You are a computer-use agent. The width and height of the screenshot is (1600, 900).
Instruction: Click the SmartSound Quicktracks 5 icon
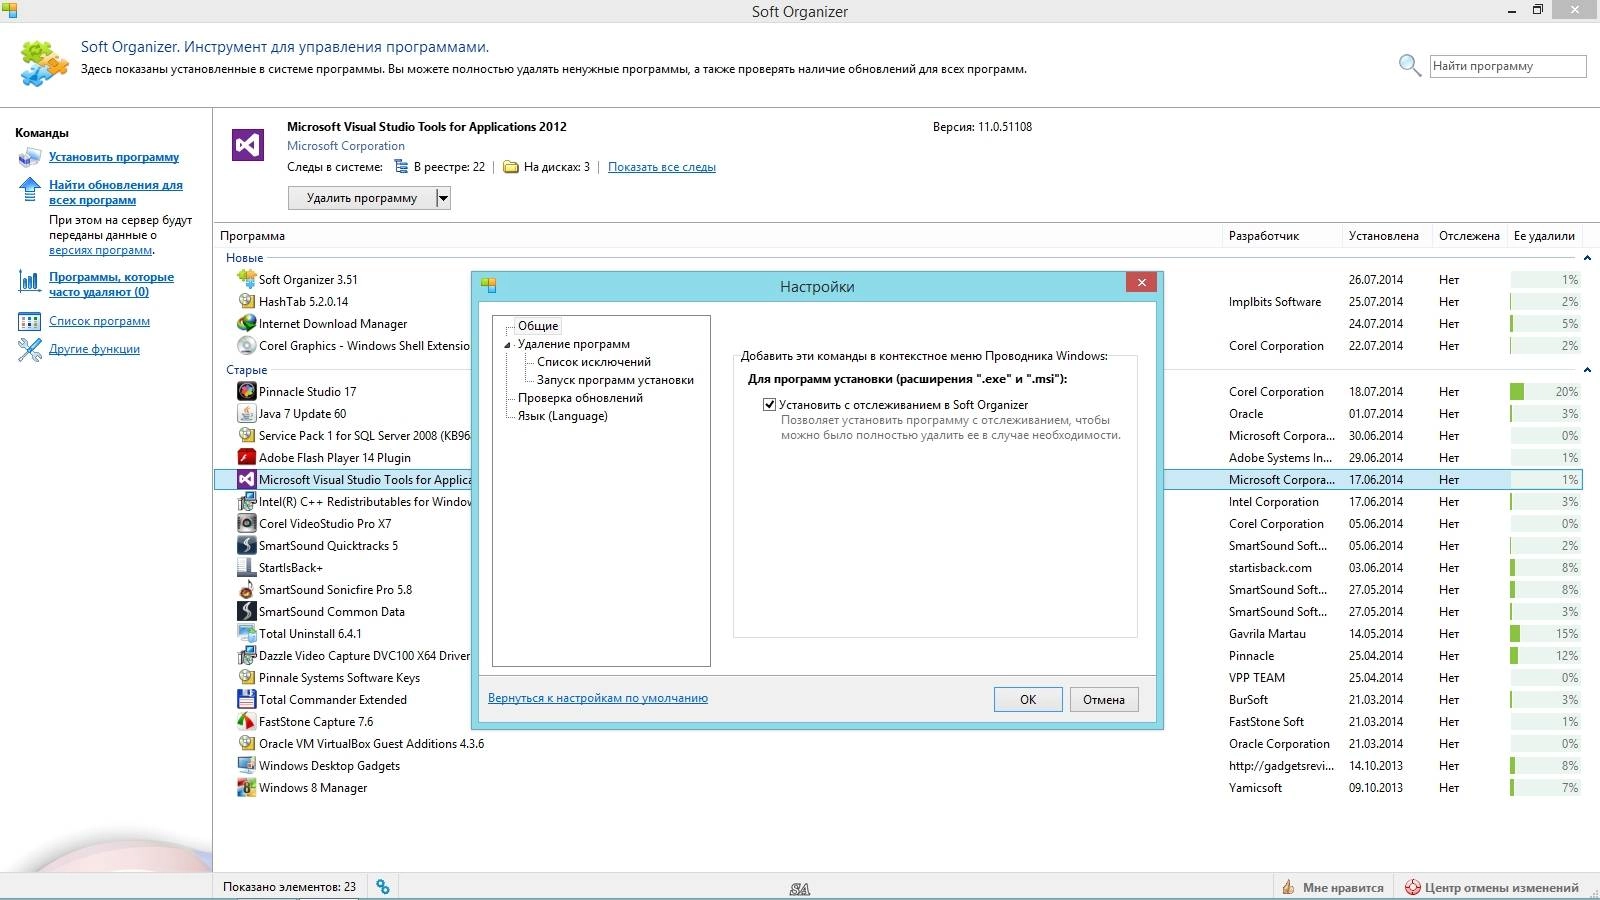point(246,545)
